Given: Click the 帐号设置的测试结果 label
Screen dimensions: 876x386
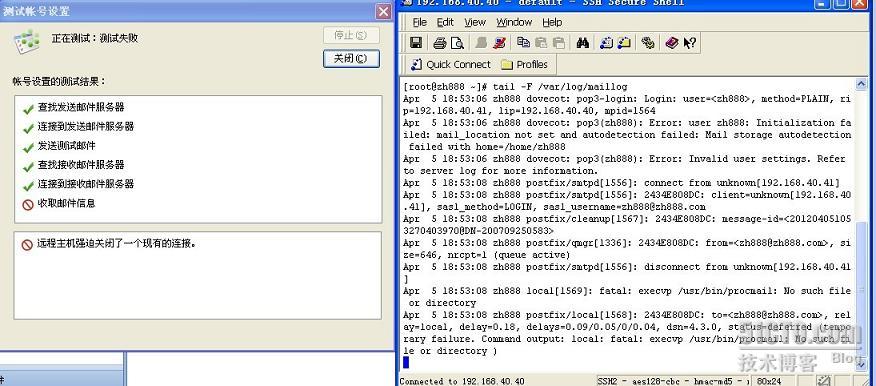Looking at the screenshot, I should [x=59, y=82].
